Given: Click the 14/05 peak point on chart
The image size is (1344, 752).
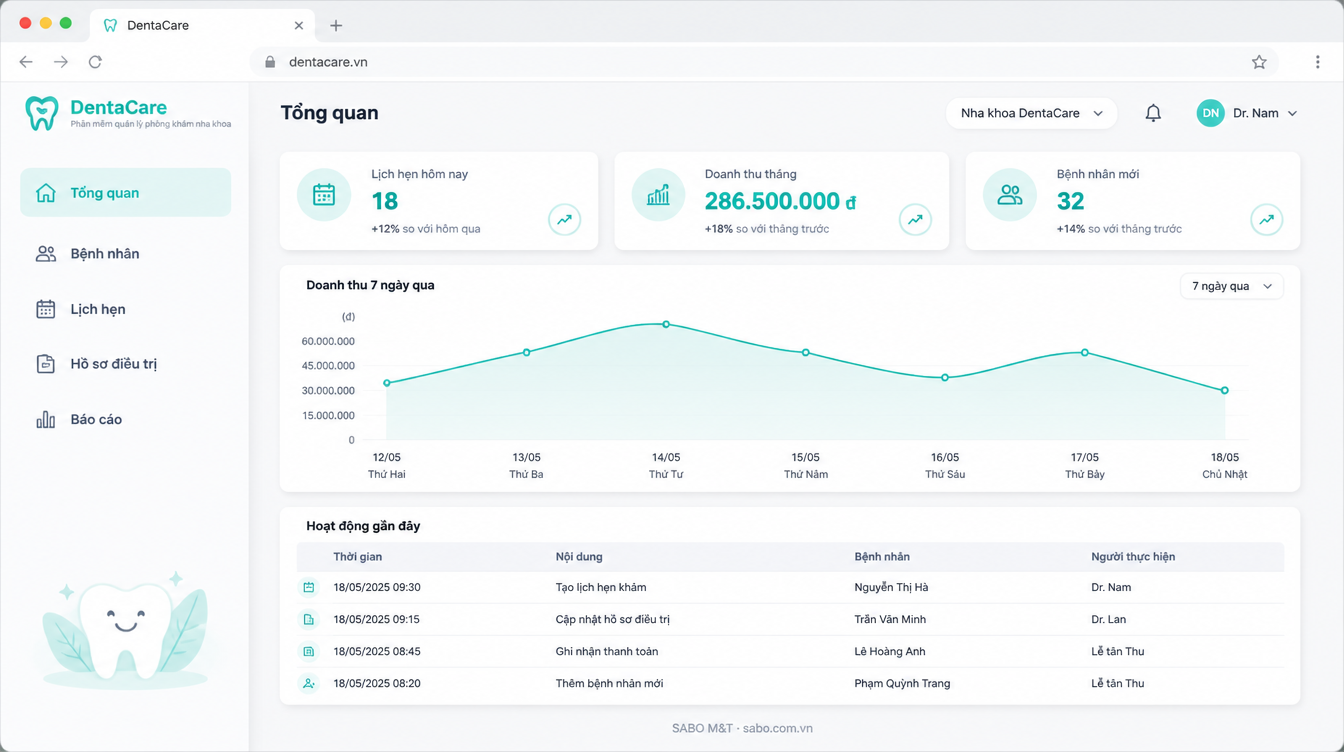Looking at the screenshot, I should (666, 325).
